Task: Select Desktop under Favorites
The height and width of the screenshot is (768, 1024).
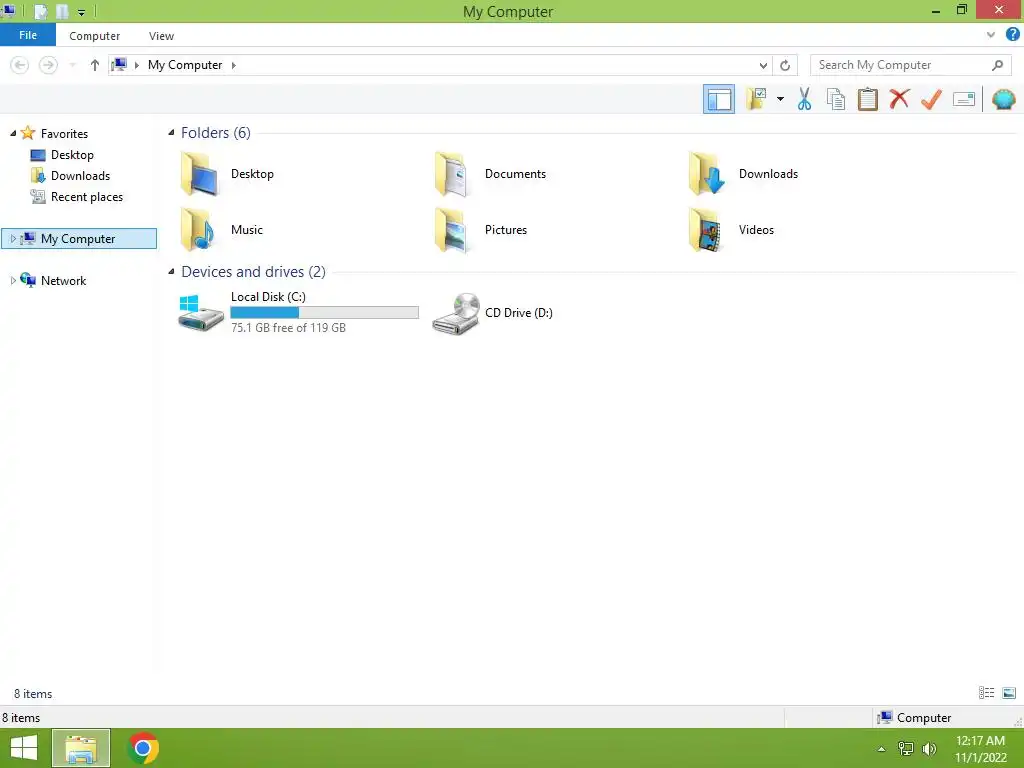Action: click(72, 155)
